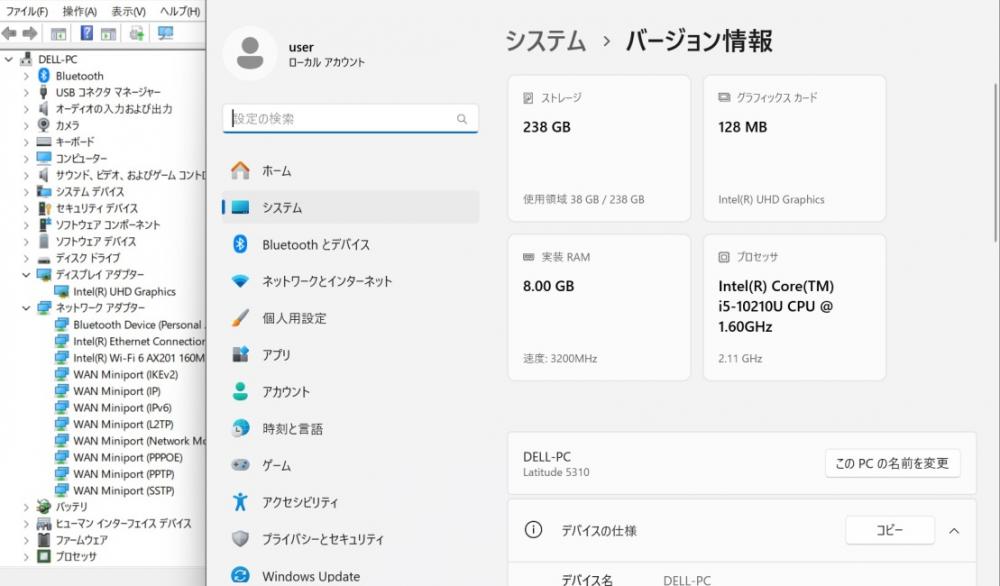Click the バッテリ battery icon in tree
Image resolution: width=1000 pixels, height=586 pixels.
[x=43, y=506]
